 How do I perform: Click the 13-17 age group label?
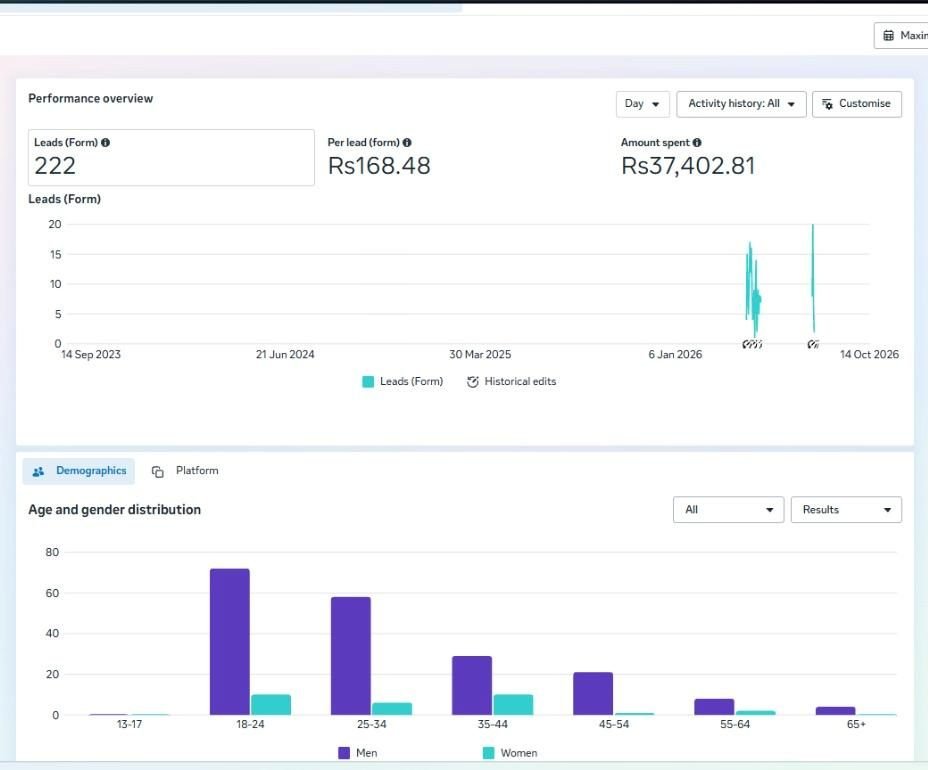[129, 724]
